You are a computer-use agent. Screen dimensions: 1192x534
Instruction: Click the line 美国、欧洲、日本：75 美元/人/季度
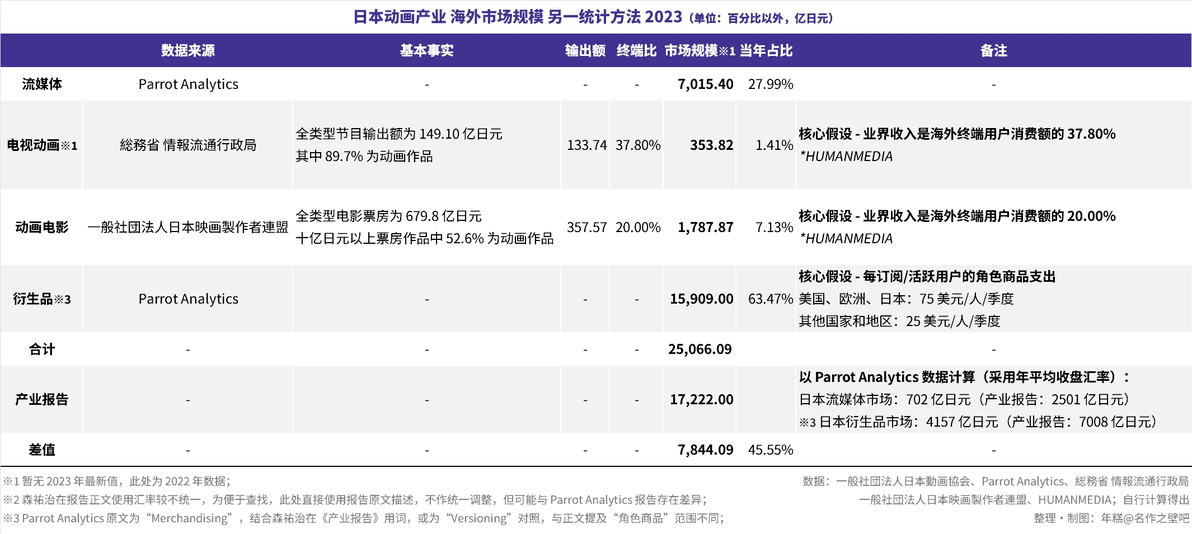point(906,299)
